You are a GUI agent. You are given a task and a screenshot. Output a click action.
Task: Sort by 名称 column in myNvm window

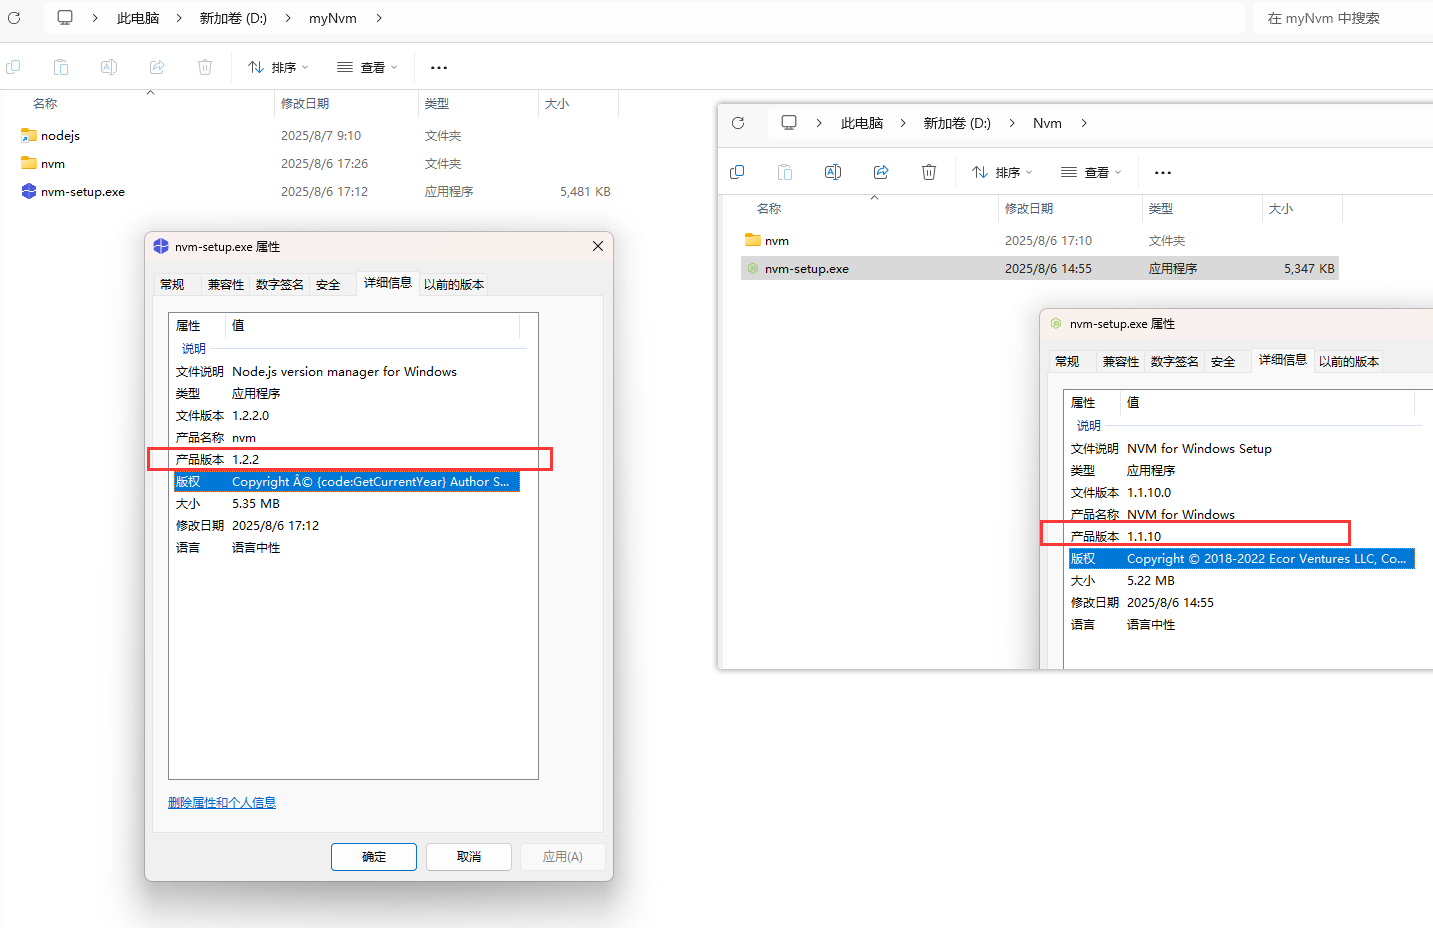45,104
